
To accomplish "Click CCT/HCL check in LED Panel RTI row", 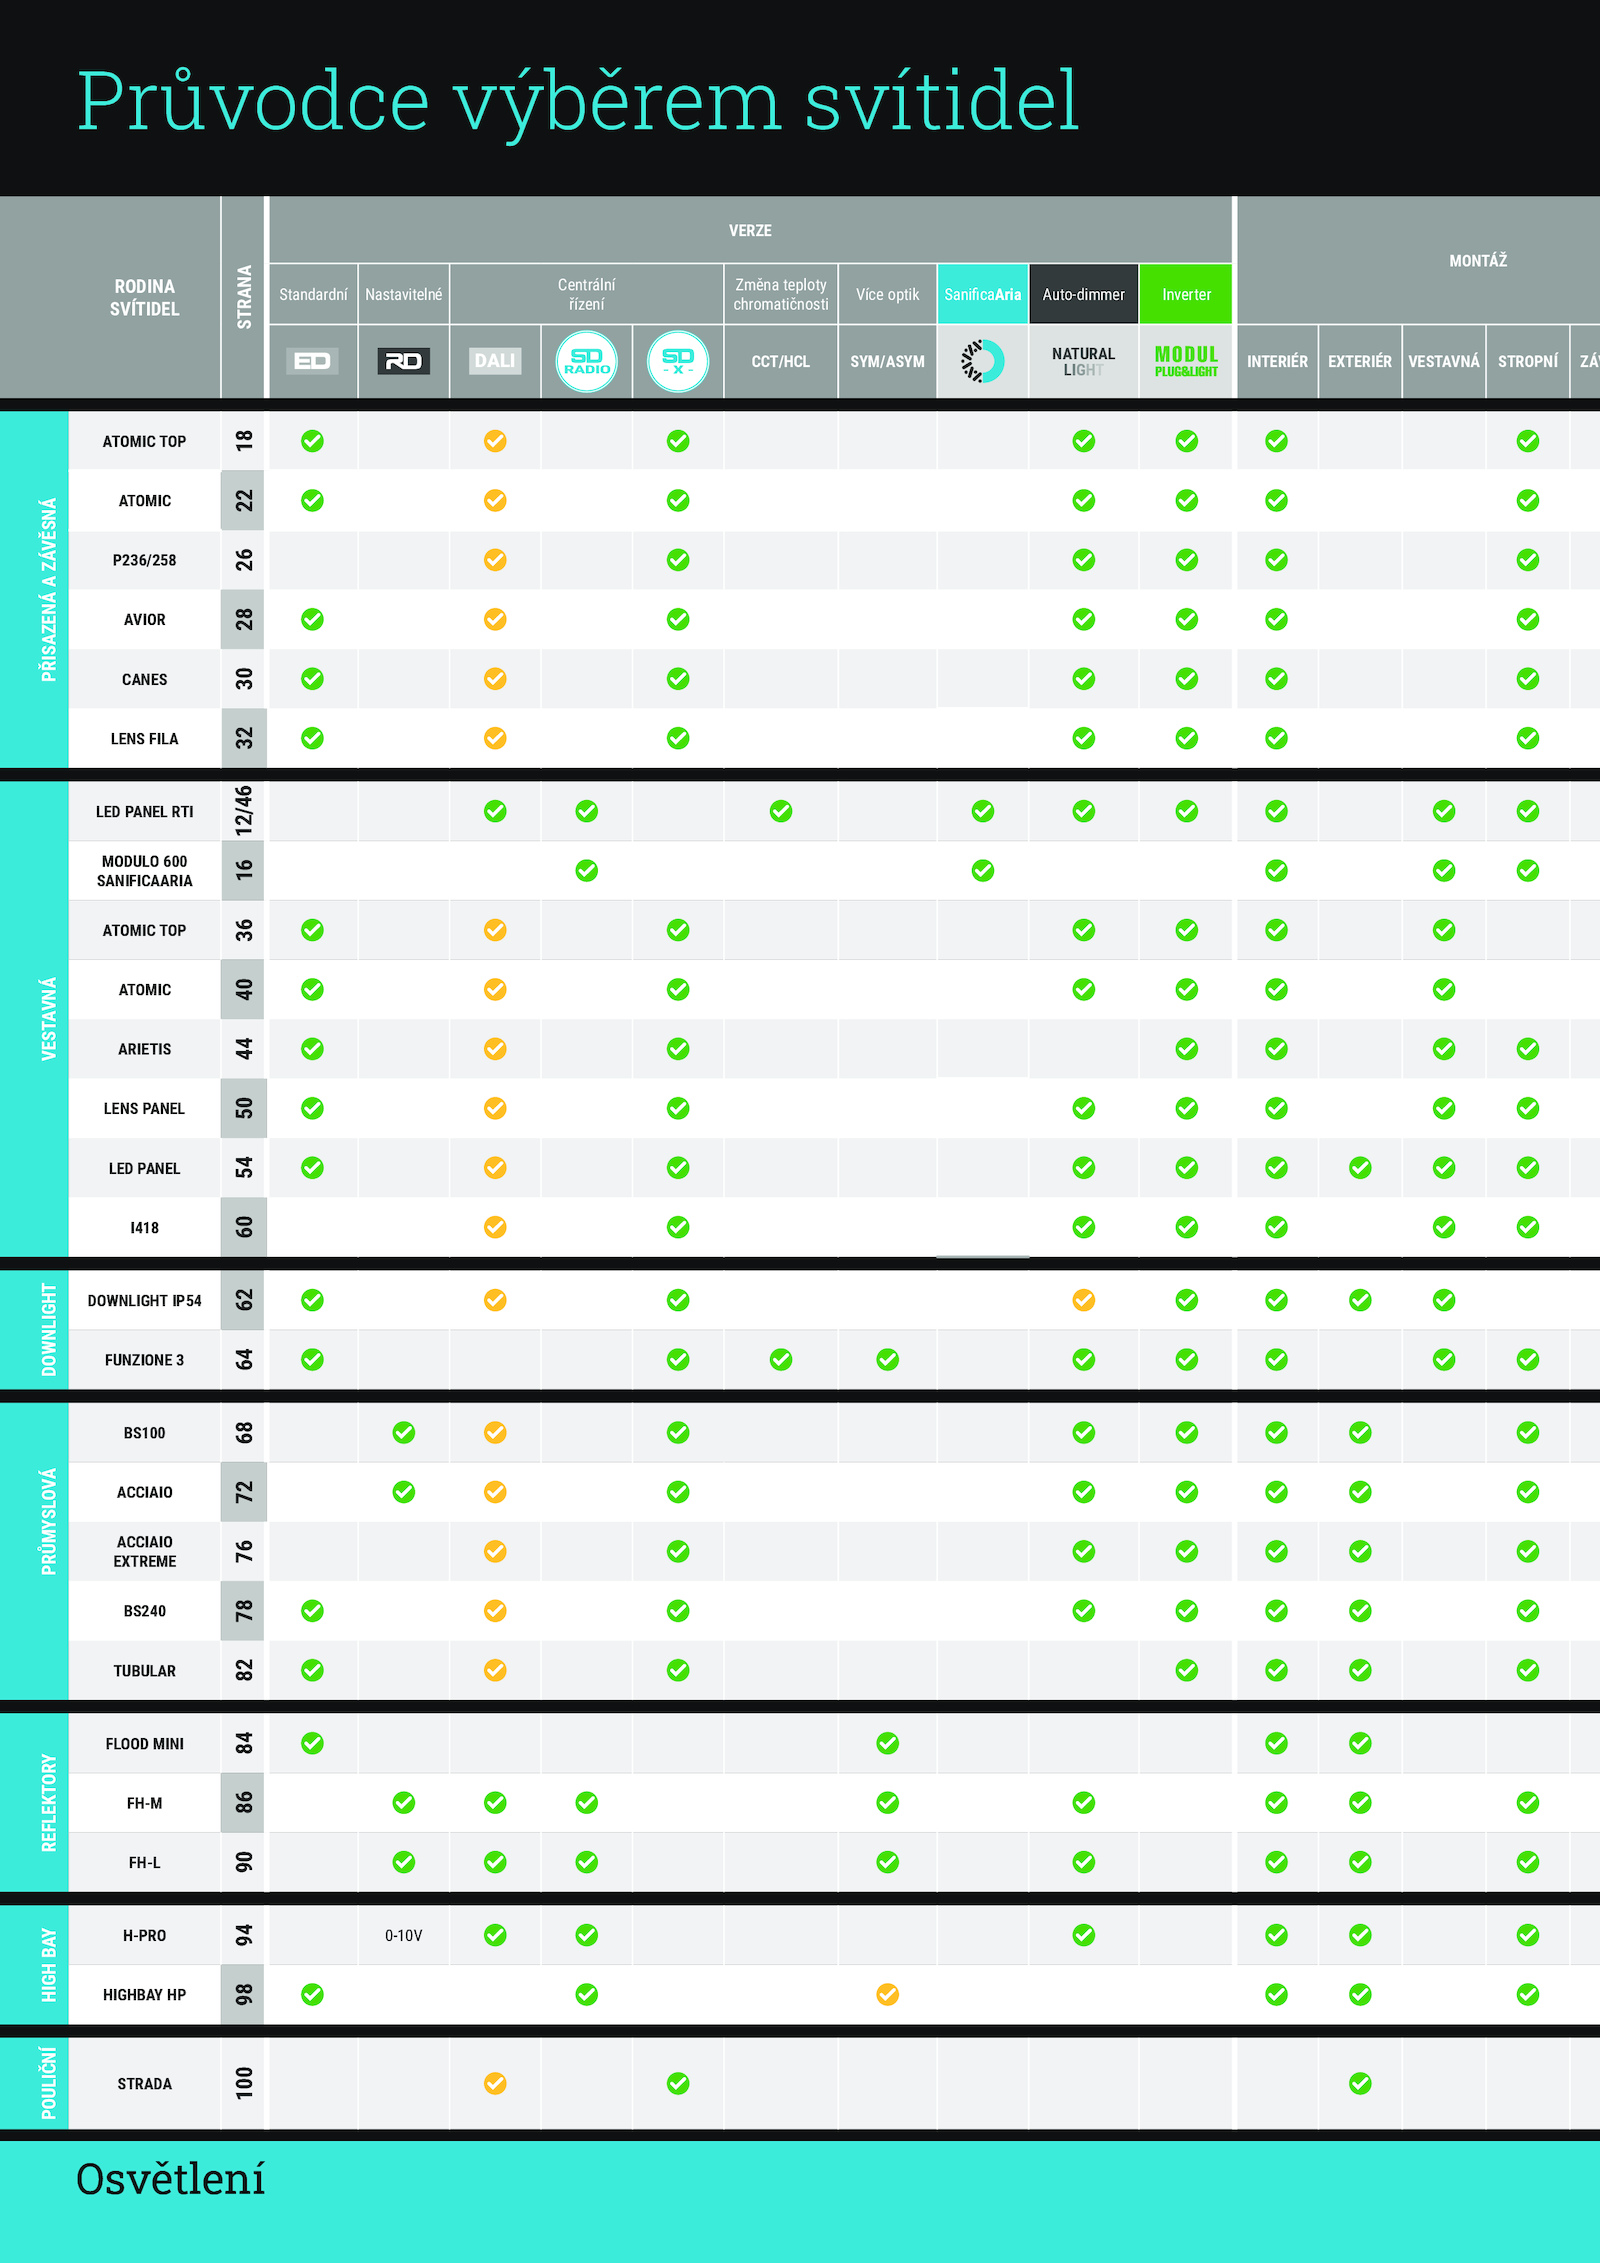I will [x=781, y=811].
